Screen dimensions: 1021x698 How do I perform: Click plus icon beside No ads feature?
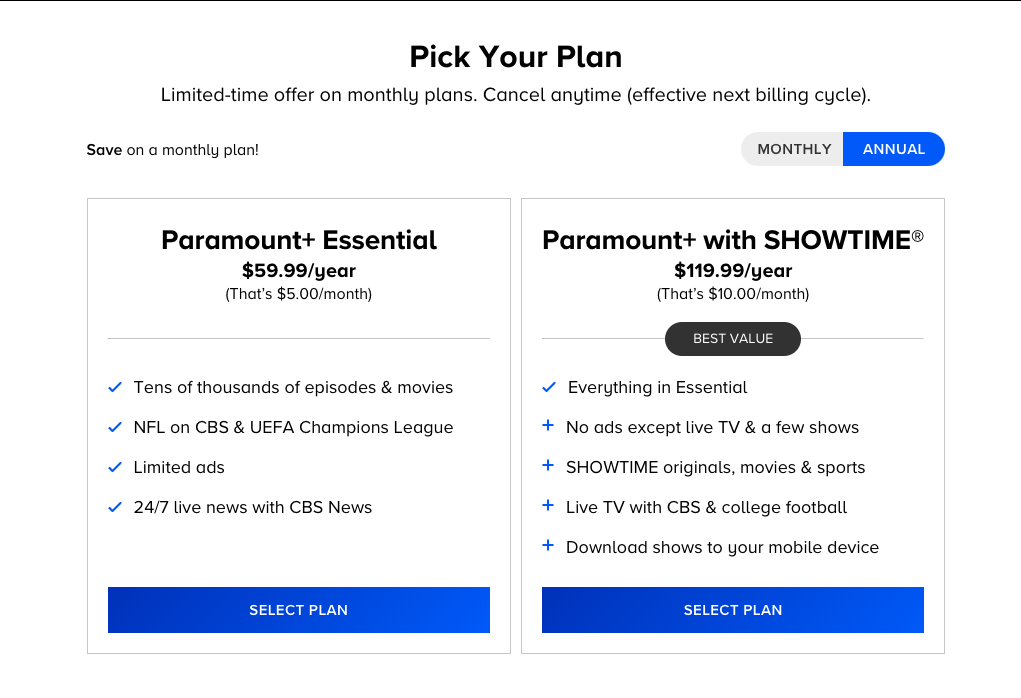[548, 426]
